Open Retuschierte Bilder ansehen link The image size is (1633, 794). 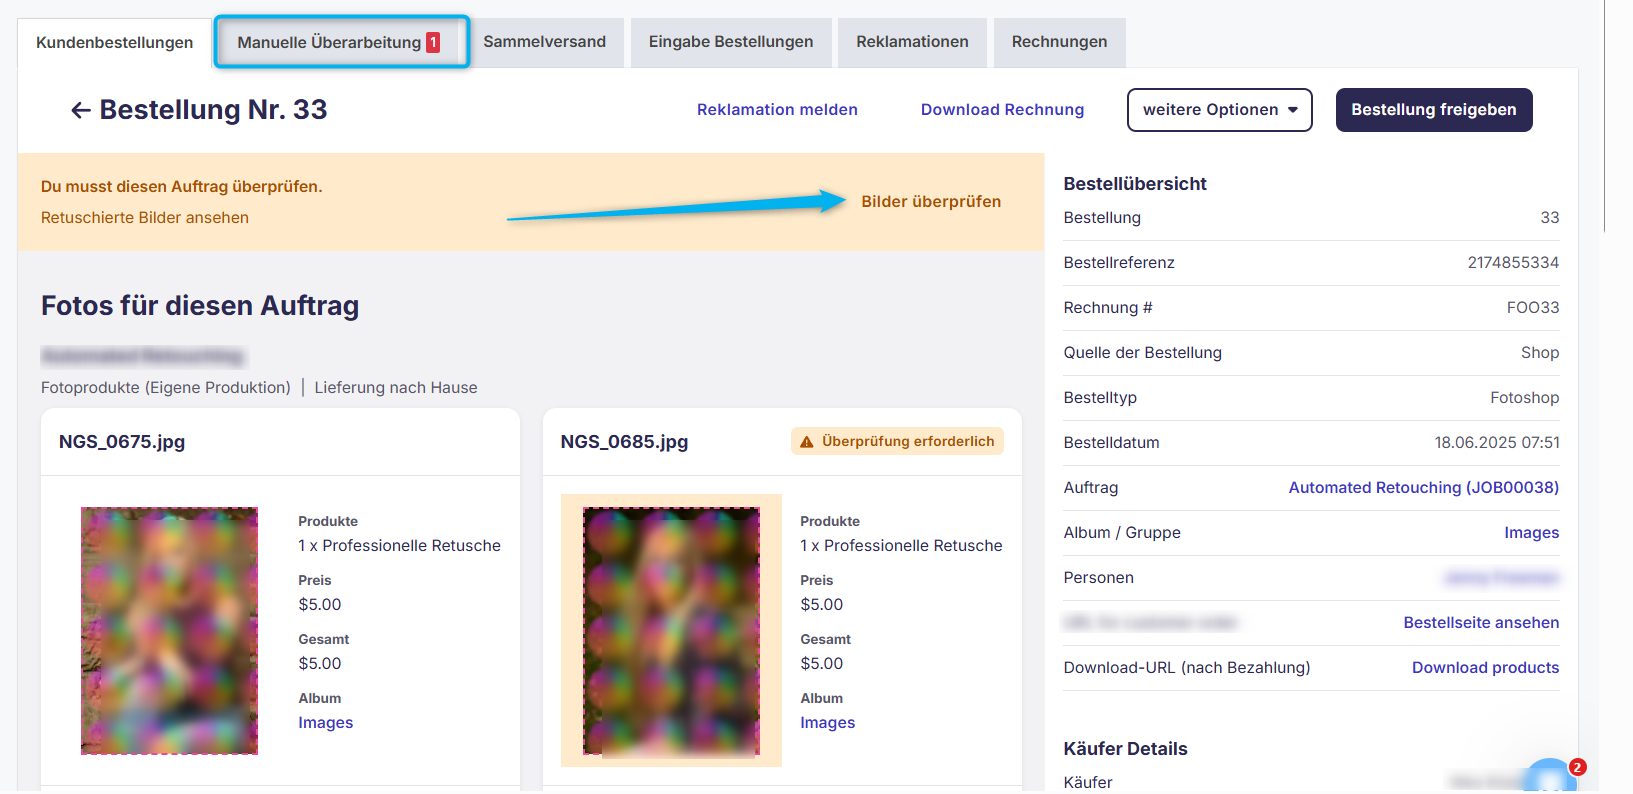[x=145, y=218]
